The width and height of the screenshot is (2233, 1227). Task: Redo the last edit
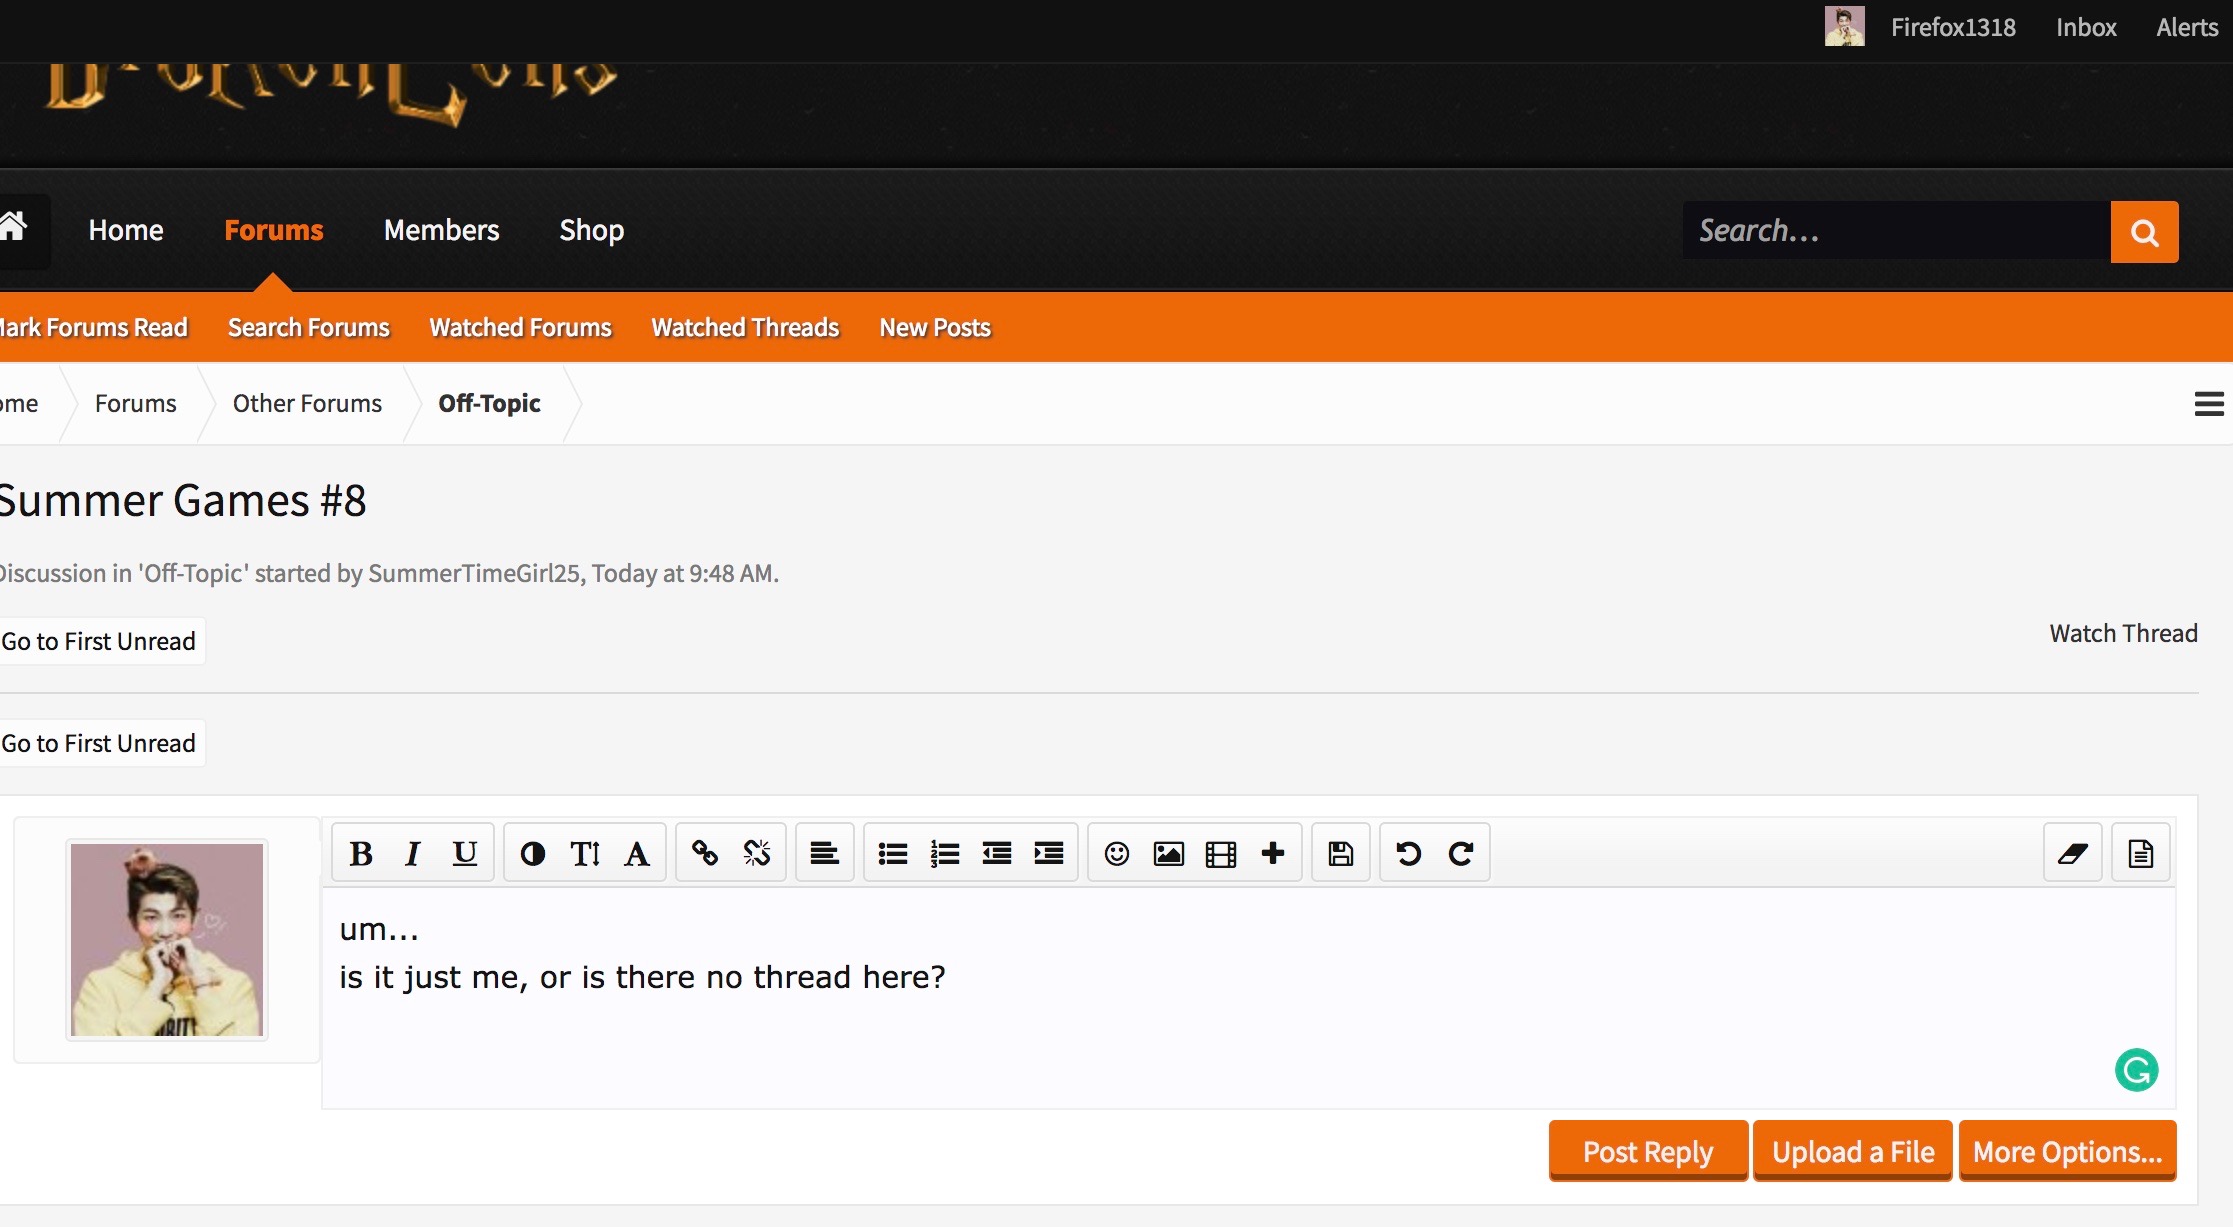click(x=1461, y=853)
